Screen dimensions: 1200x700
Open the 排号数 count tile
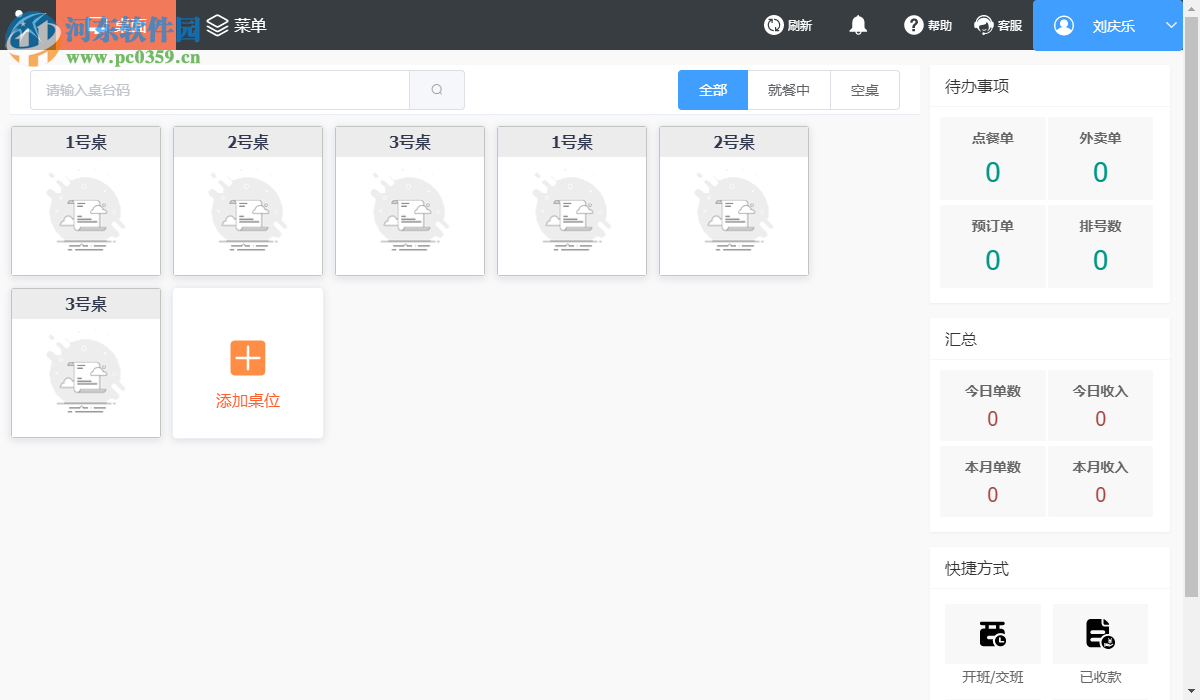click(x=1100, y=246)
